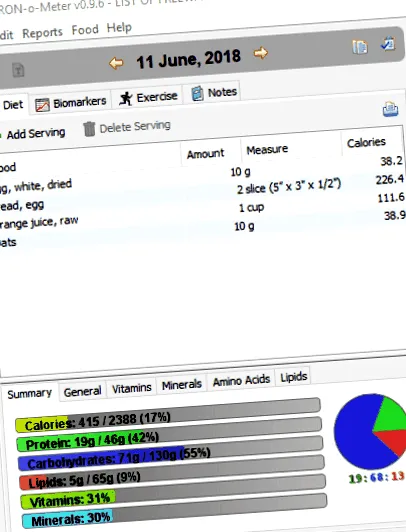
Task: Click the Protein 19g / 46g progress bar
Action: (170, 435)
